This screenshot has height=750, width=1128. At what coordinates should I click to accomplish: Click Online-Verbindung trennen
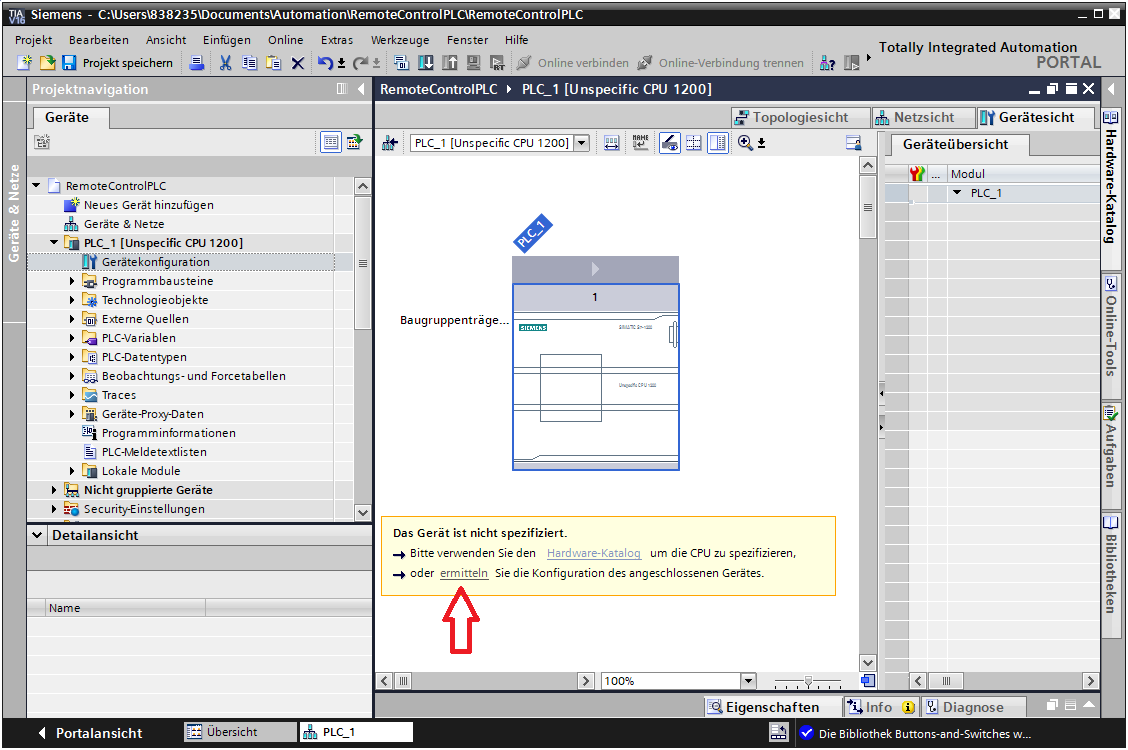pyautogui.click(x=720, y=63)
